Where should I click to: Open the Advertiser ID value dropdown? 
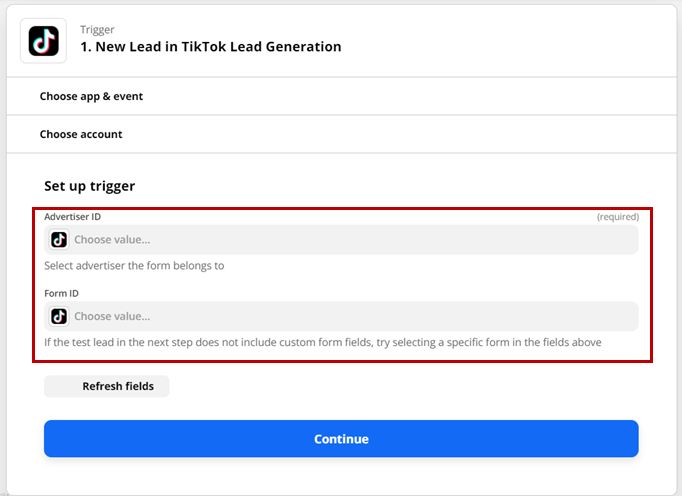point(341,240)
